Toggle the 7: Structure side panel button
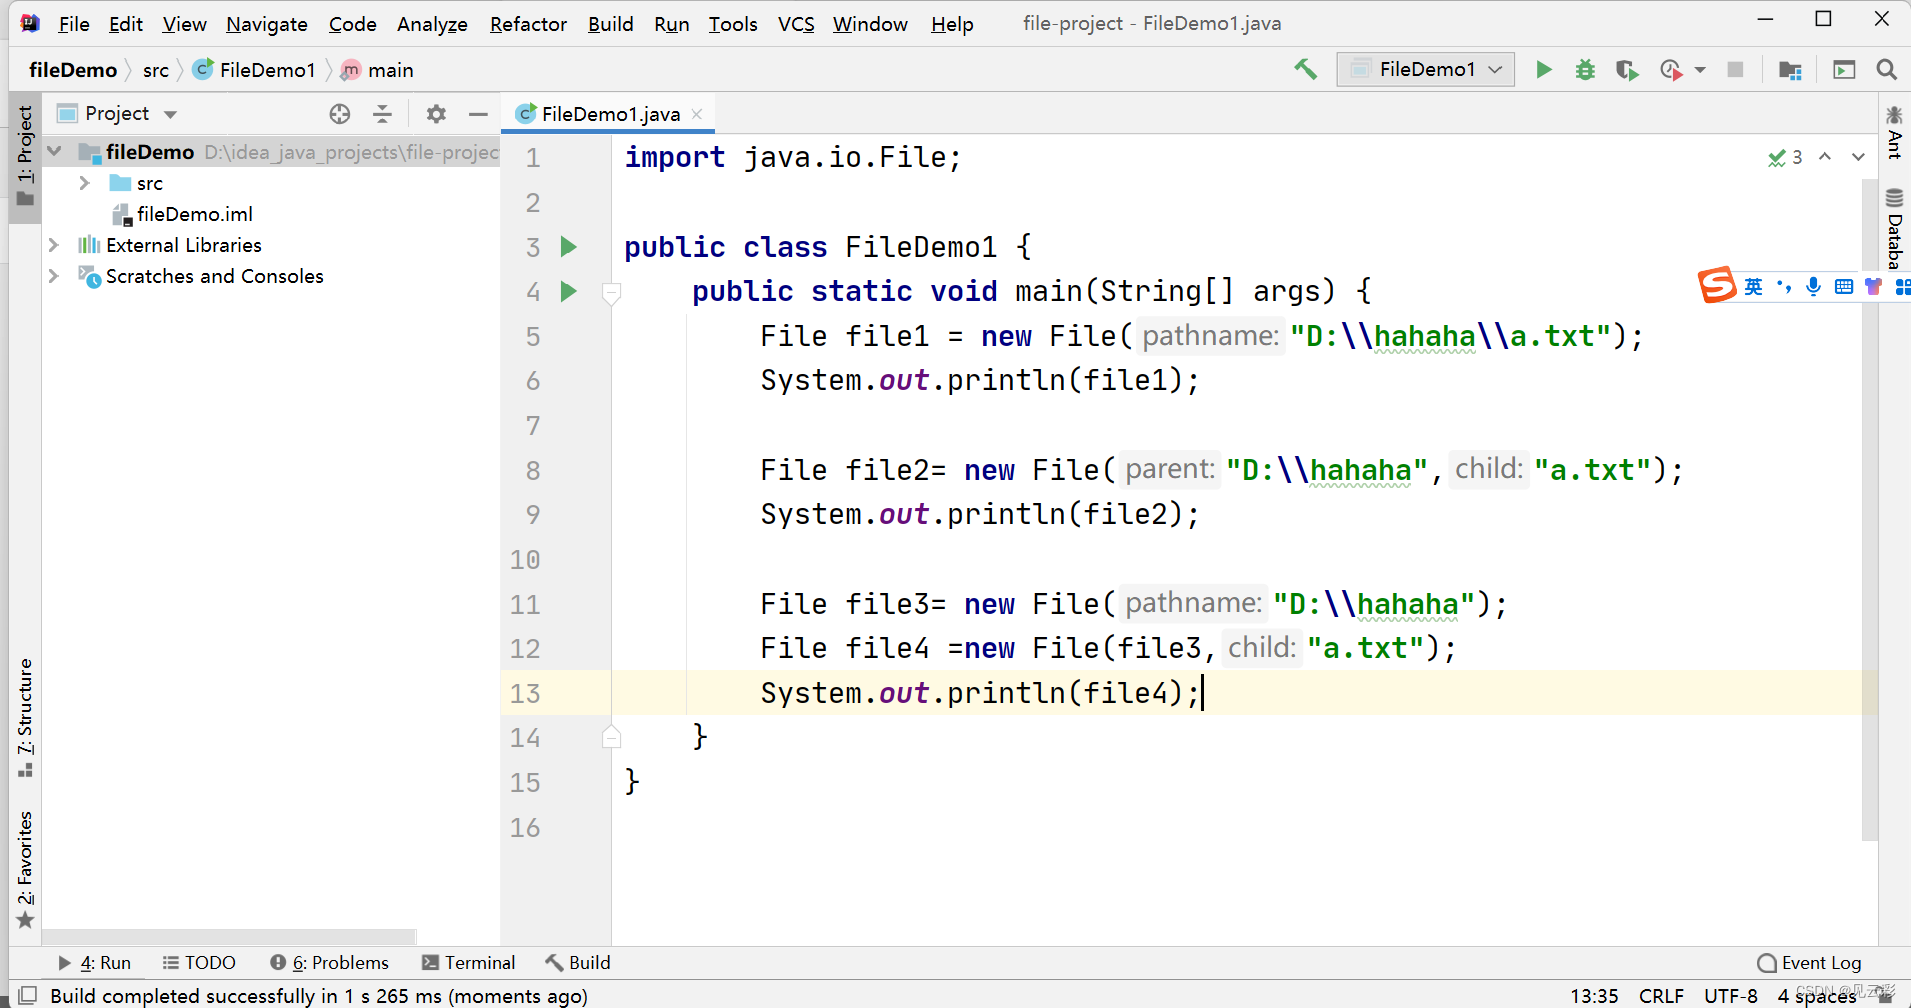The width and height of the screenshot is (1911, 1008). [25, 717]
